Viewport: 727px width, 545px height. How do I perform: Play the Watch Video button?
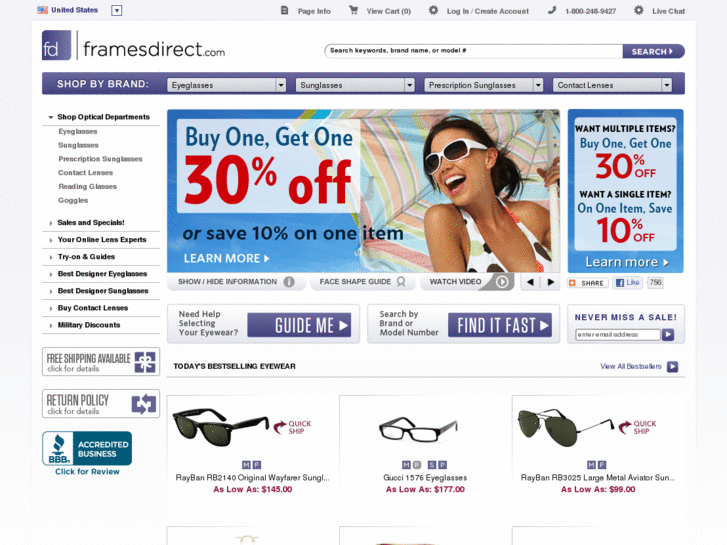click(467, 282)
